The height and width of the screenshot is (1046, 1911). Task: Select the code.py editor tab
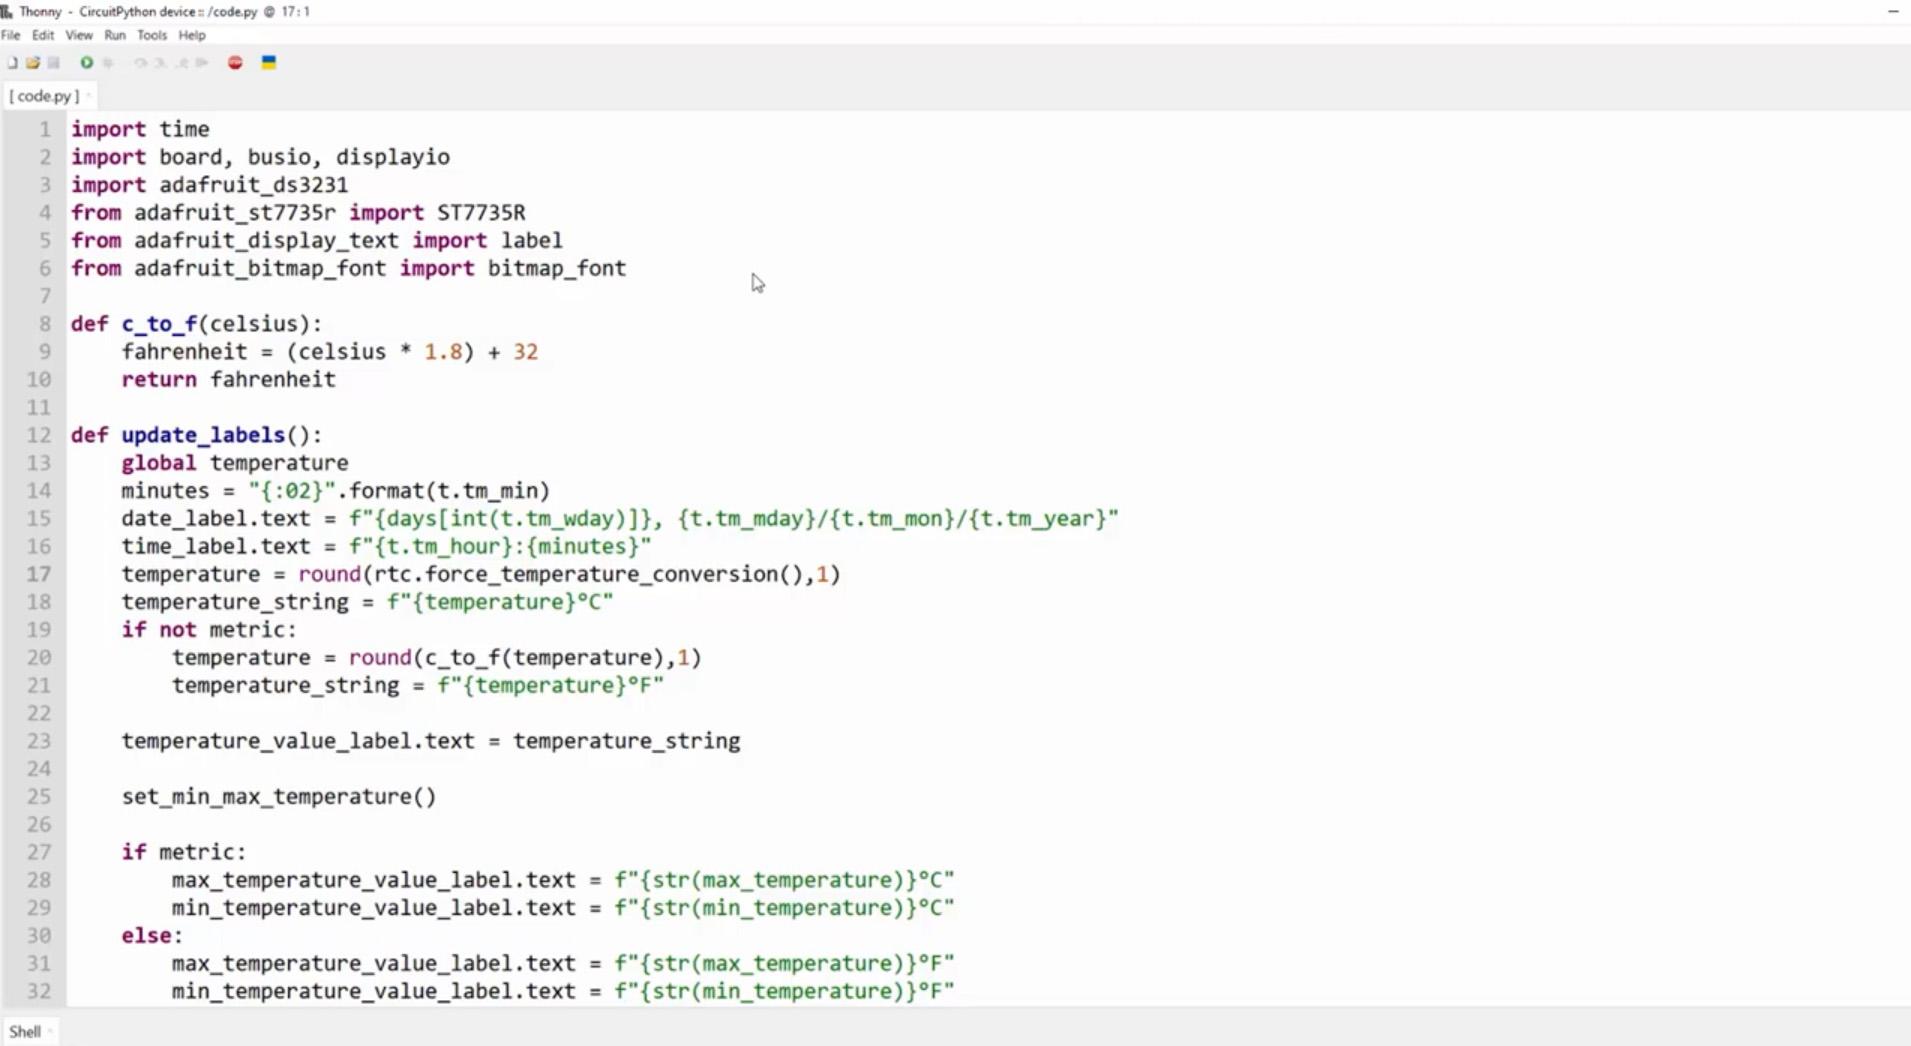click(x=44, y=96)
